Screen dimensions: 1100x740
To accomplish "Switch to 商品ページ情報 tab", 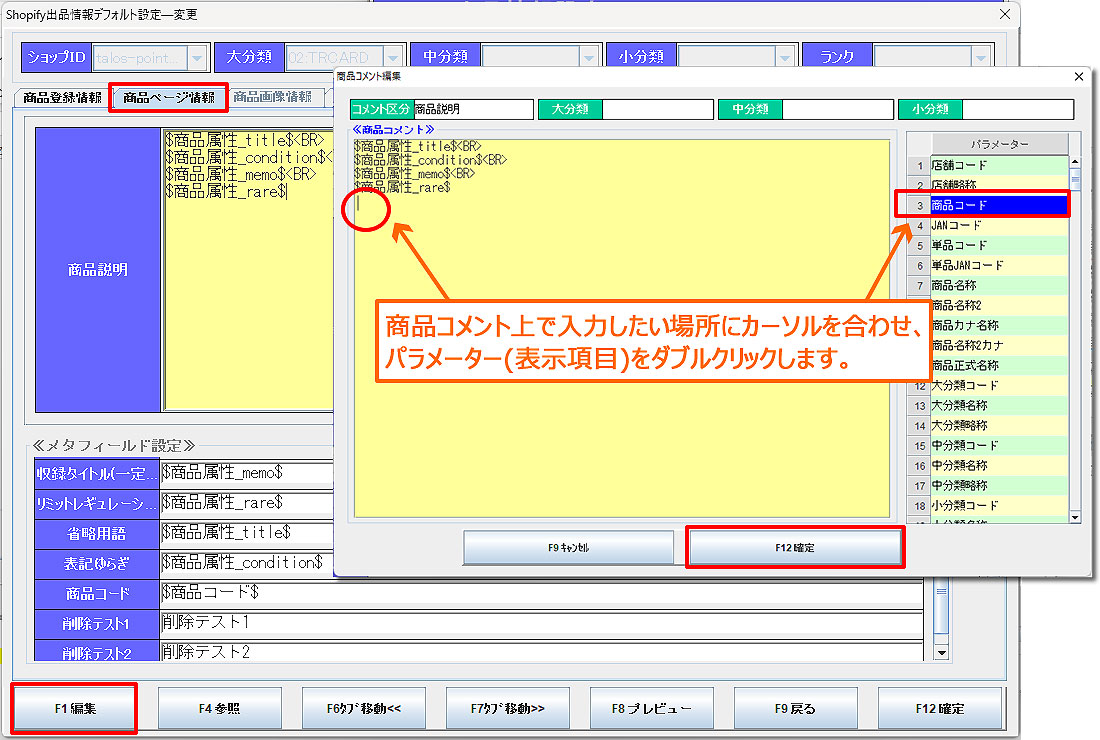I will pyautogui.click(x=168, y=97).
